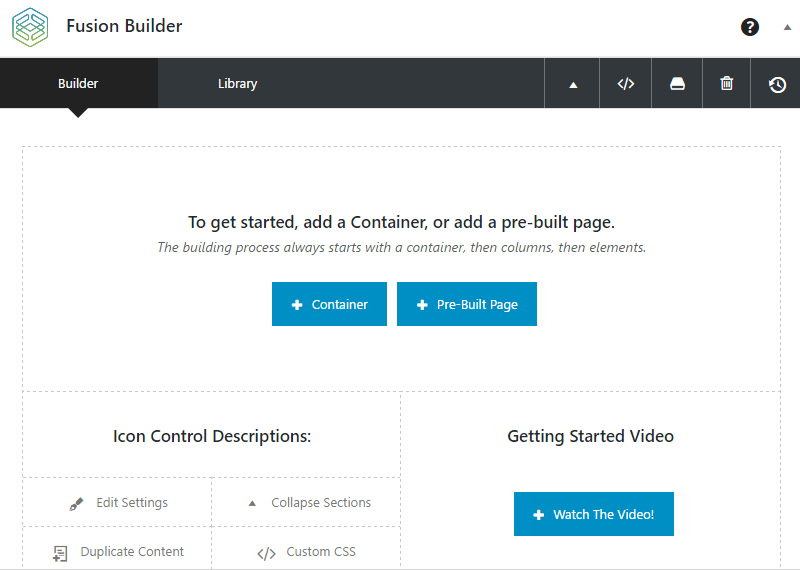Click the Duplicate Content icon

(60, 553)
